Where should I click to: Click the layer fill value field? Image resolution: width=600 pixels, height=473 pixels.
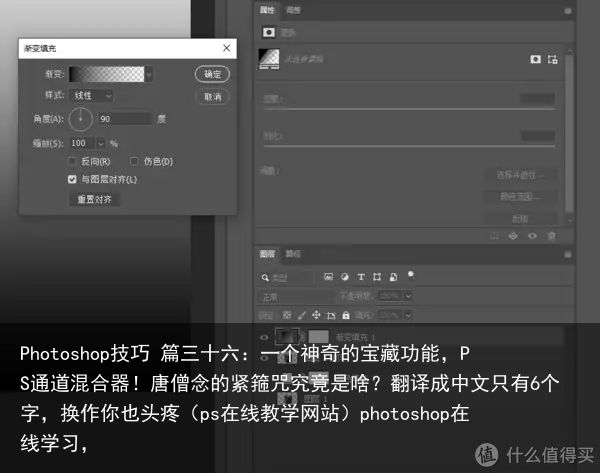tap(390, 315)
